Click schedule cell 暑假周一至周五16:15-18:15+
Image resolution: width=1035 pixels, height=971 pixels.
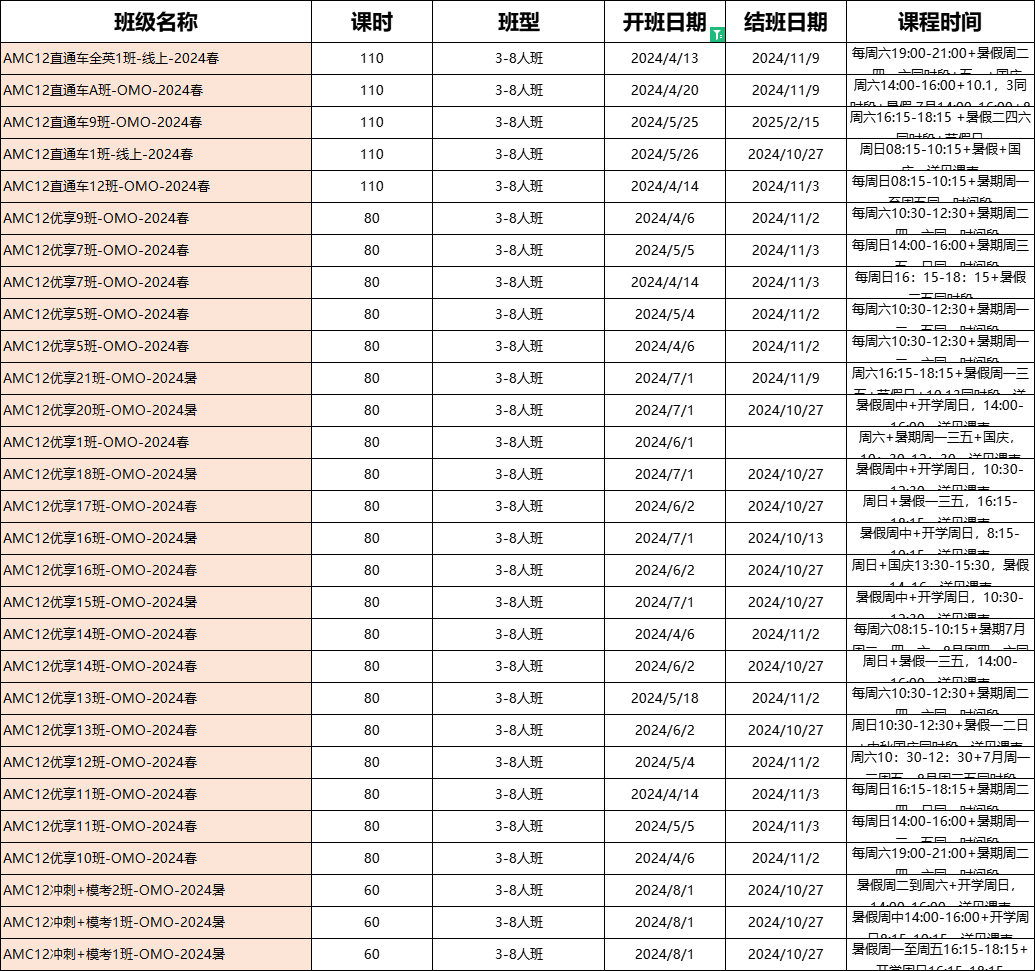pyautogui.click(x=940, y=954)
